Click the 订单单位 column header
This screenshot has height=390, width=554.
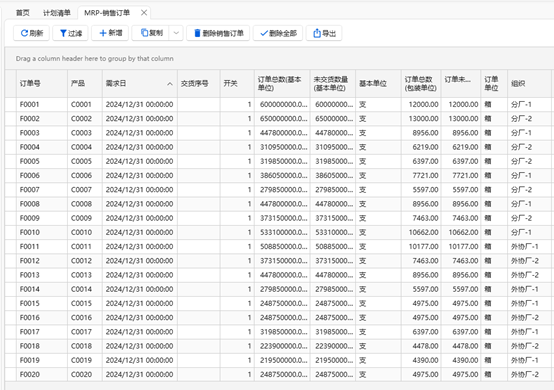click(x=494, y=84)
